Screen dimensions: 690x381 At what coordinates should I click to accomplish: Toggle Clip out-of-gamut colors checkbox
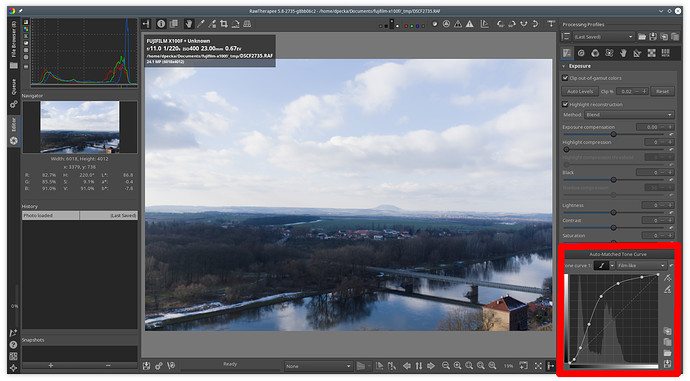click(565, 78)
